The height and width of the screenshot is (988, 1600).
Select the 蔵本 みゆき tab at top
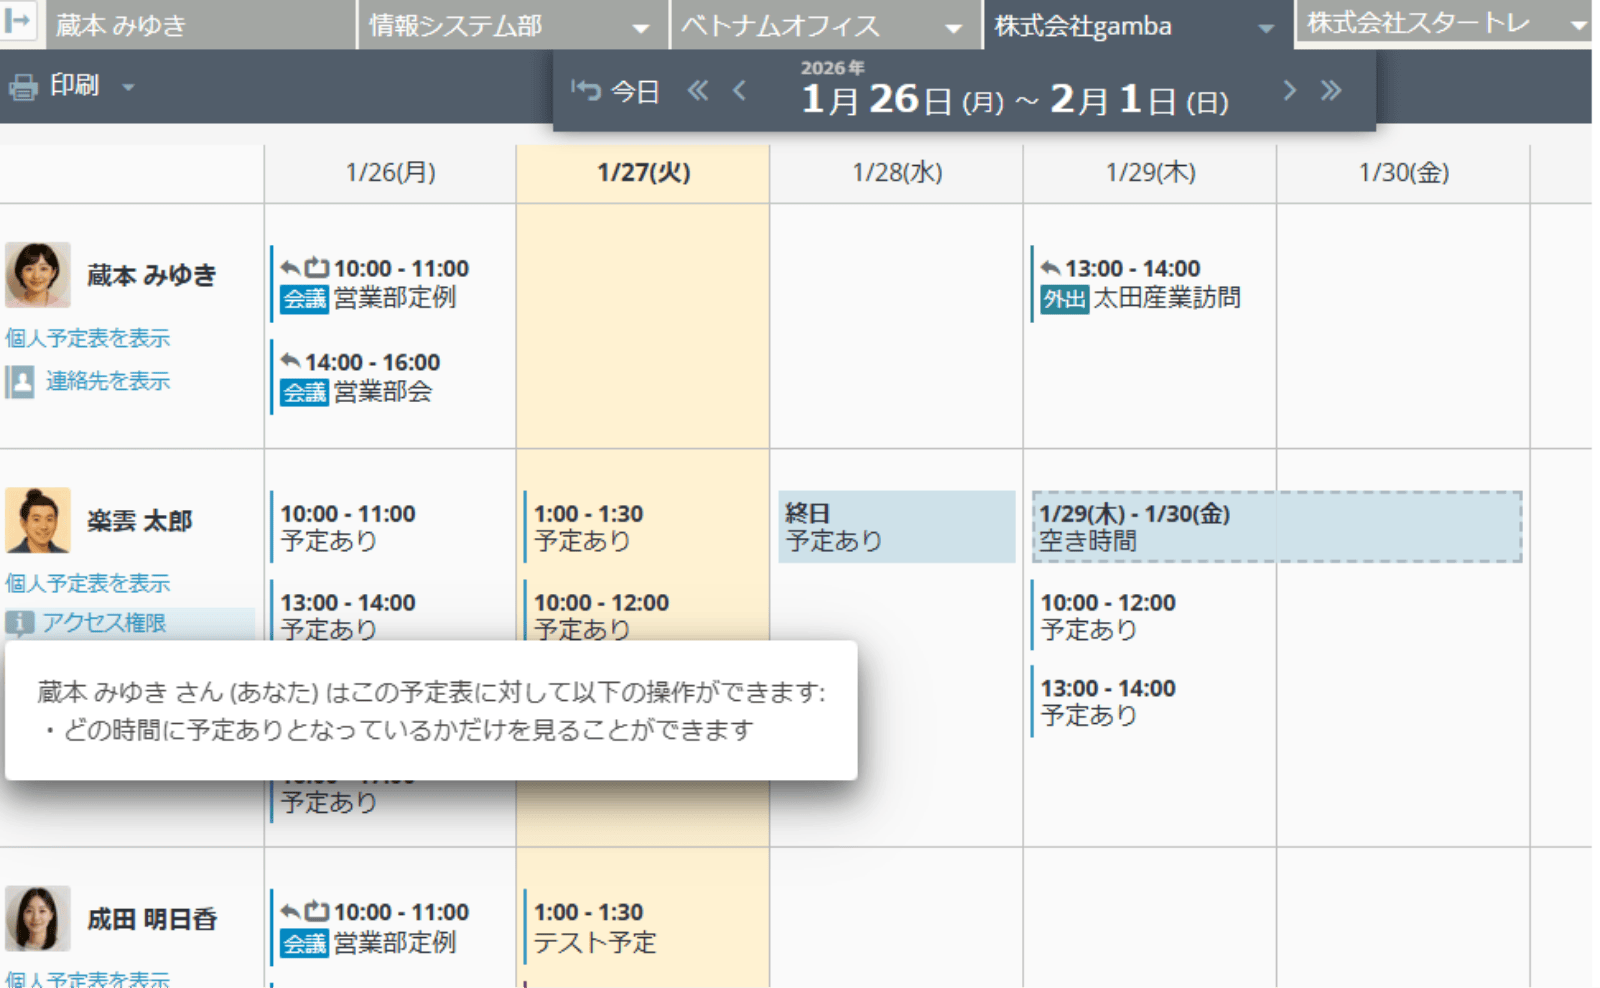pyautogui.click(x=200, y=25)
